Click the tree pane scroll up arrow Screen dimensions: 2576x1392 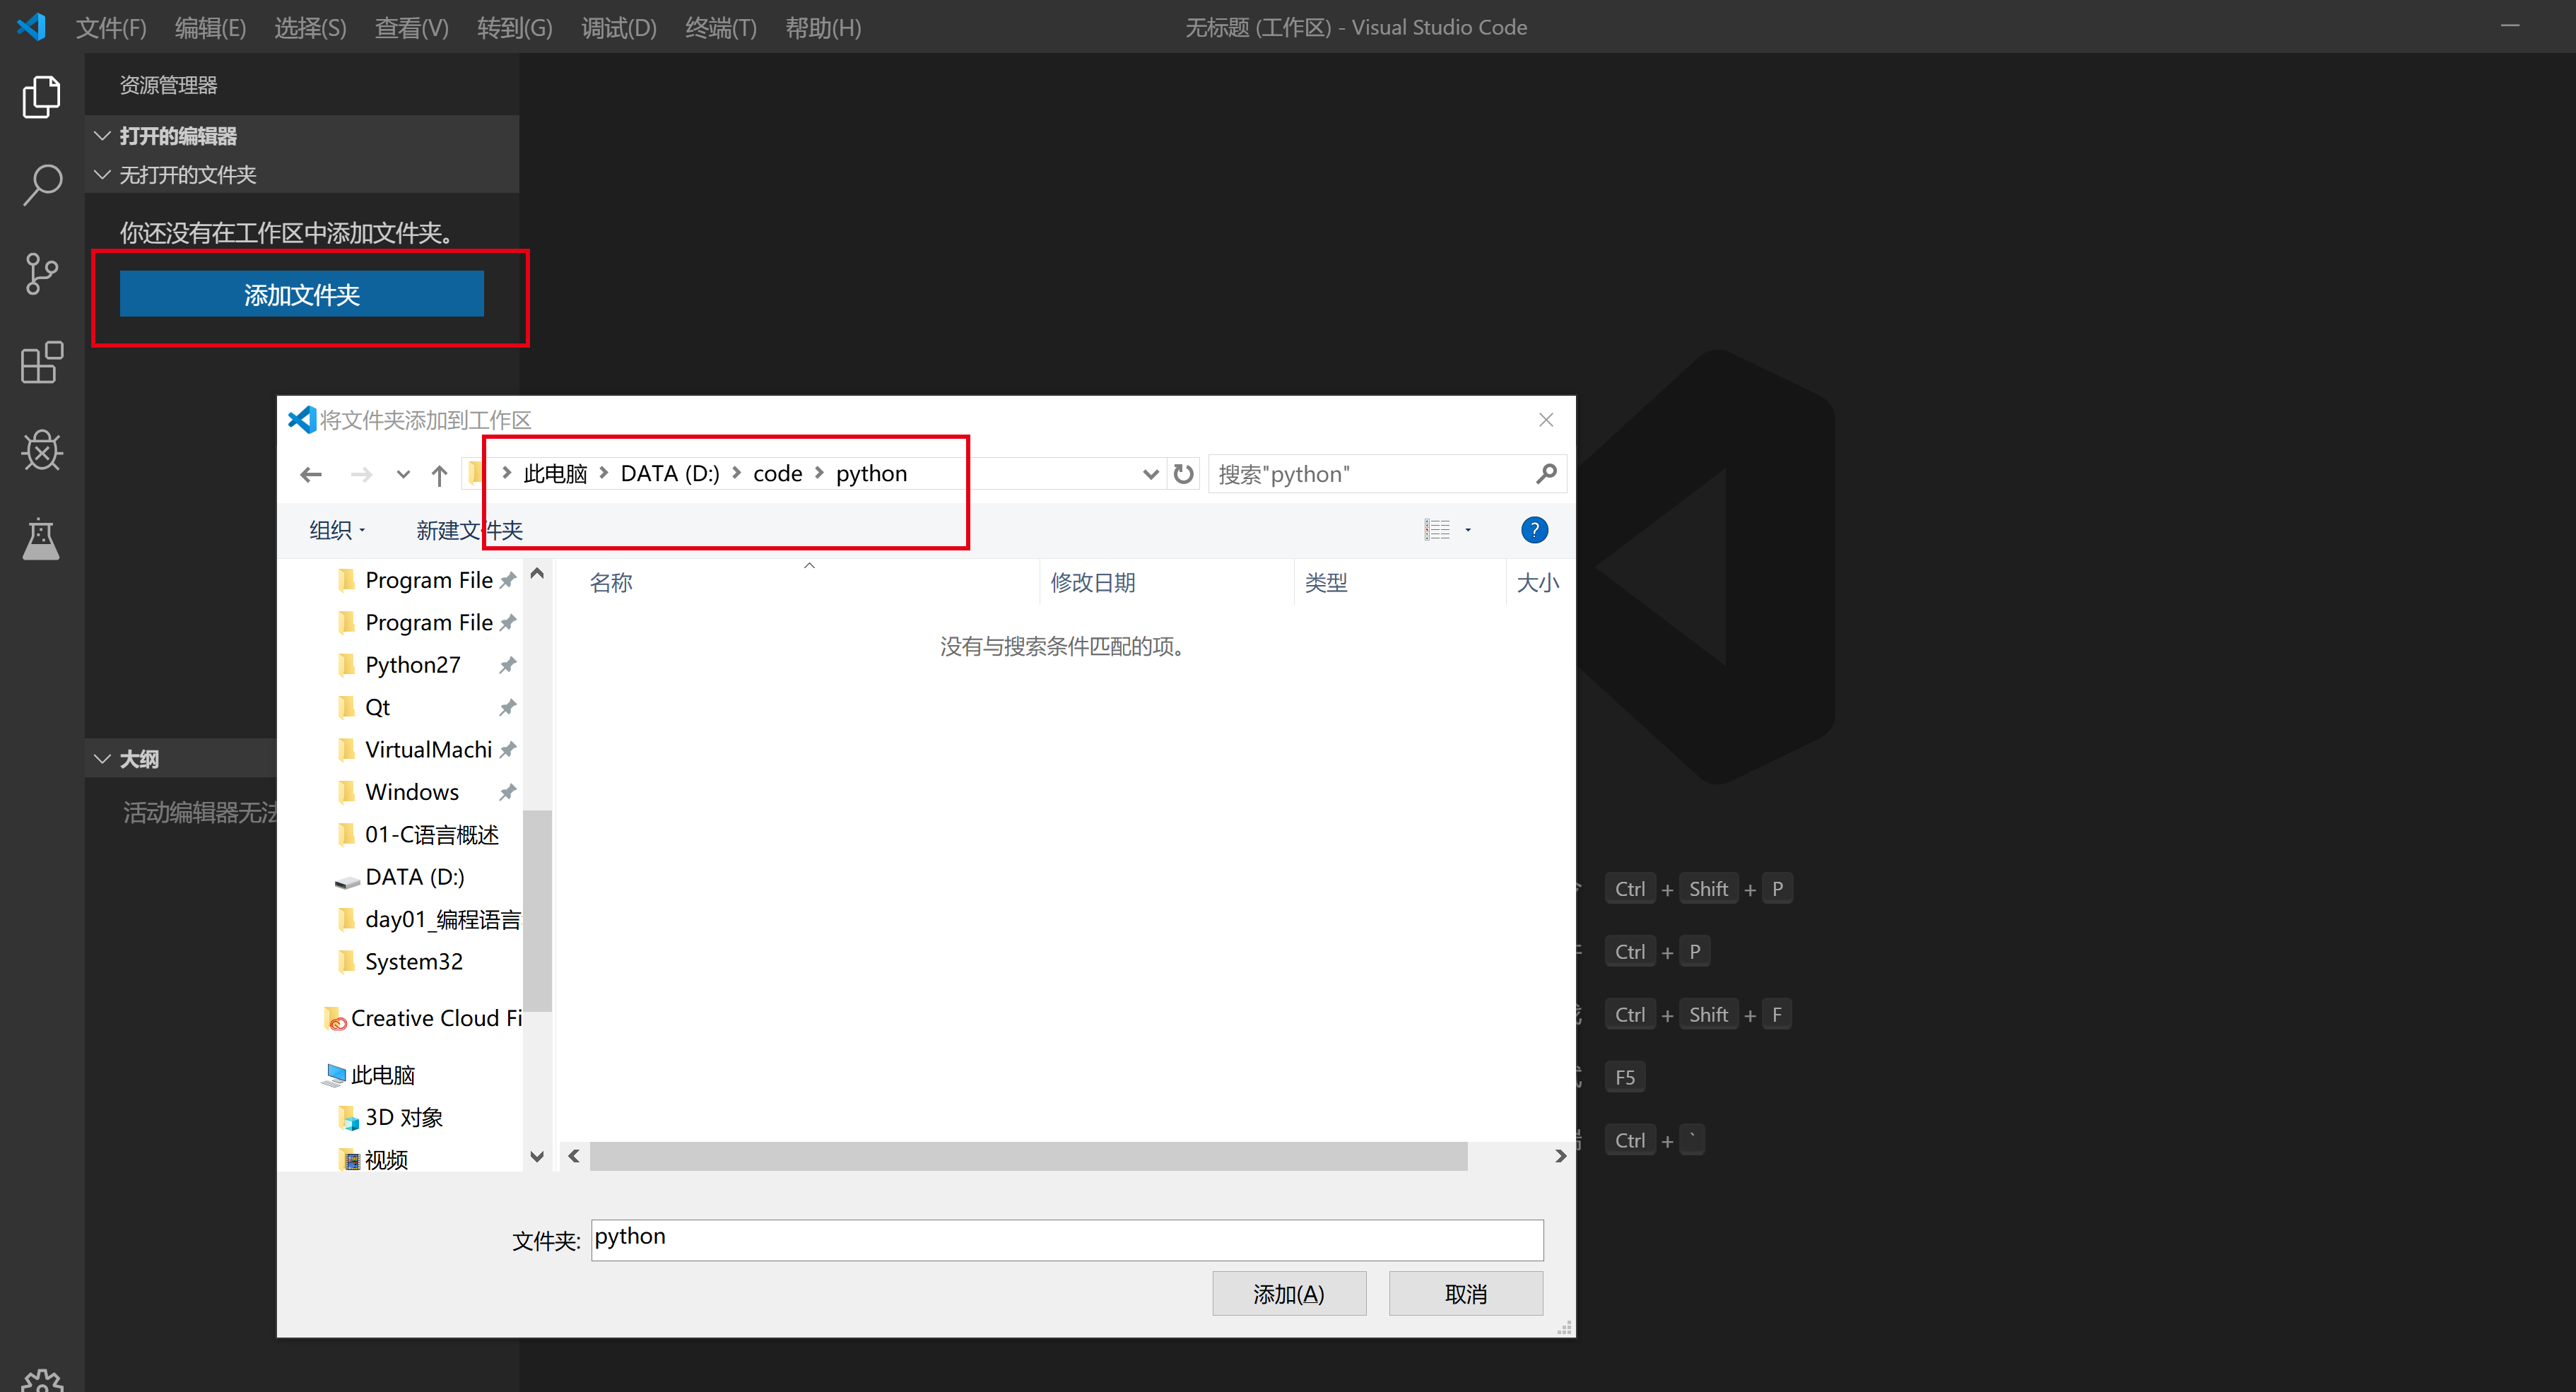point(537,574)
